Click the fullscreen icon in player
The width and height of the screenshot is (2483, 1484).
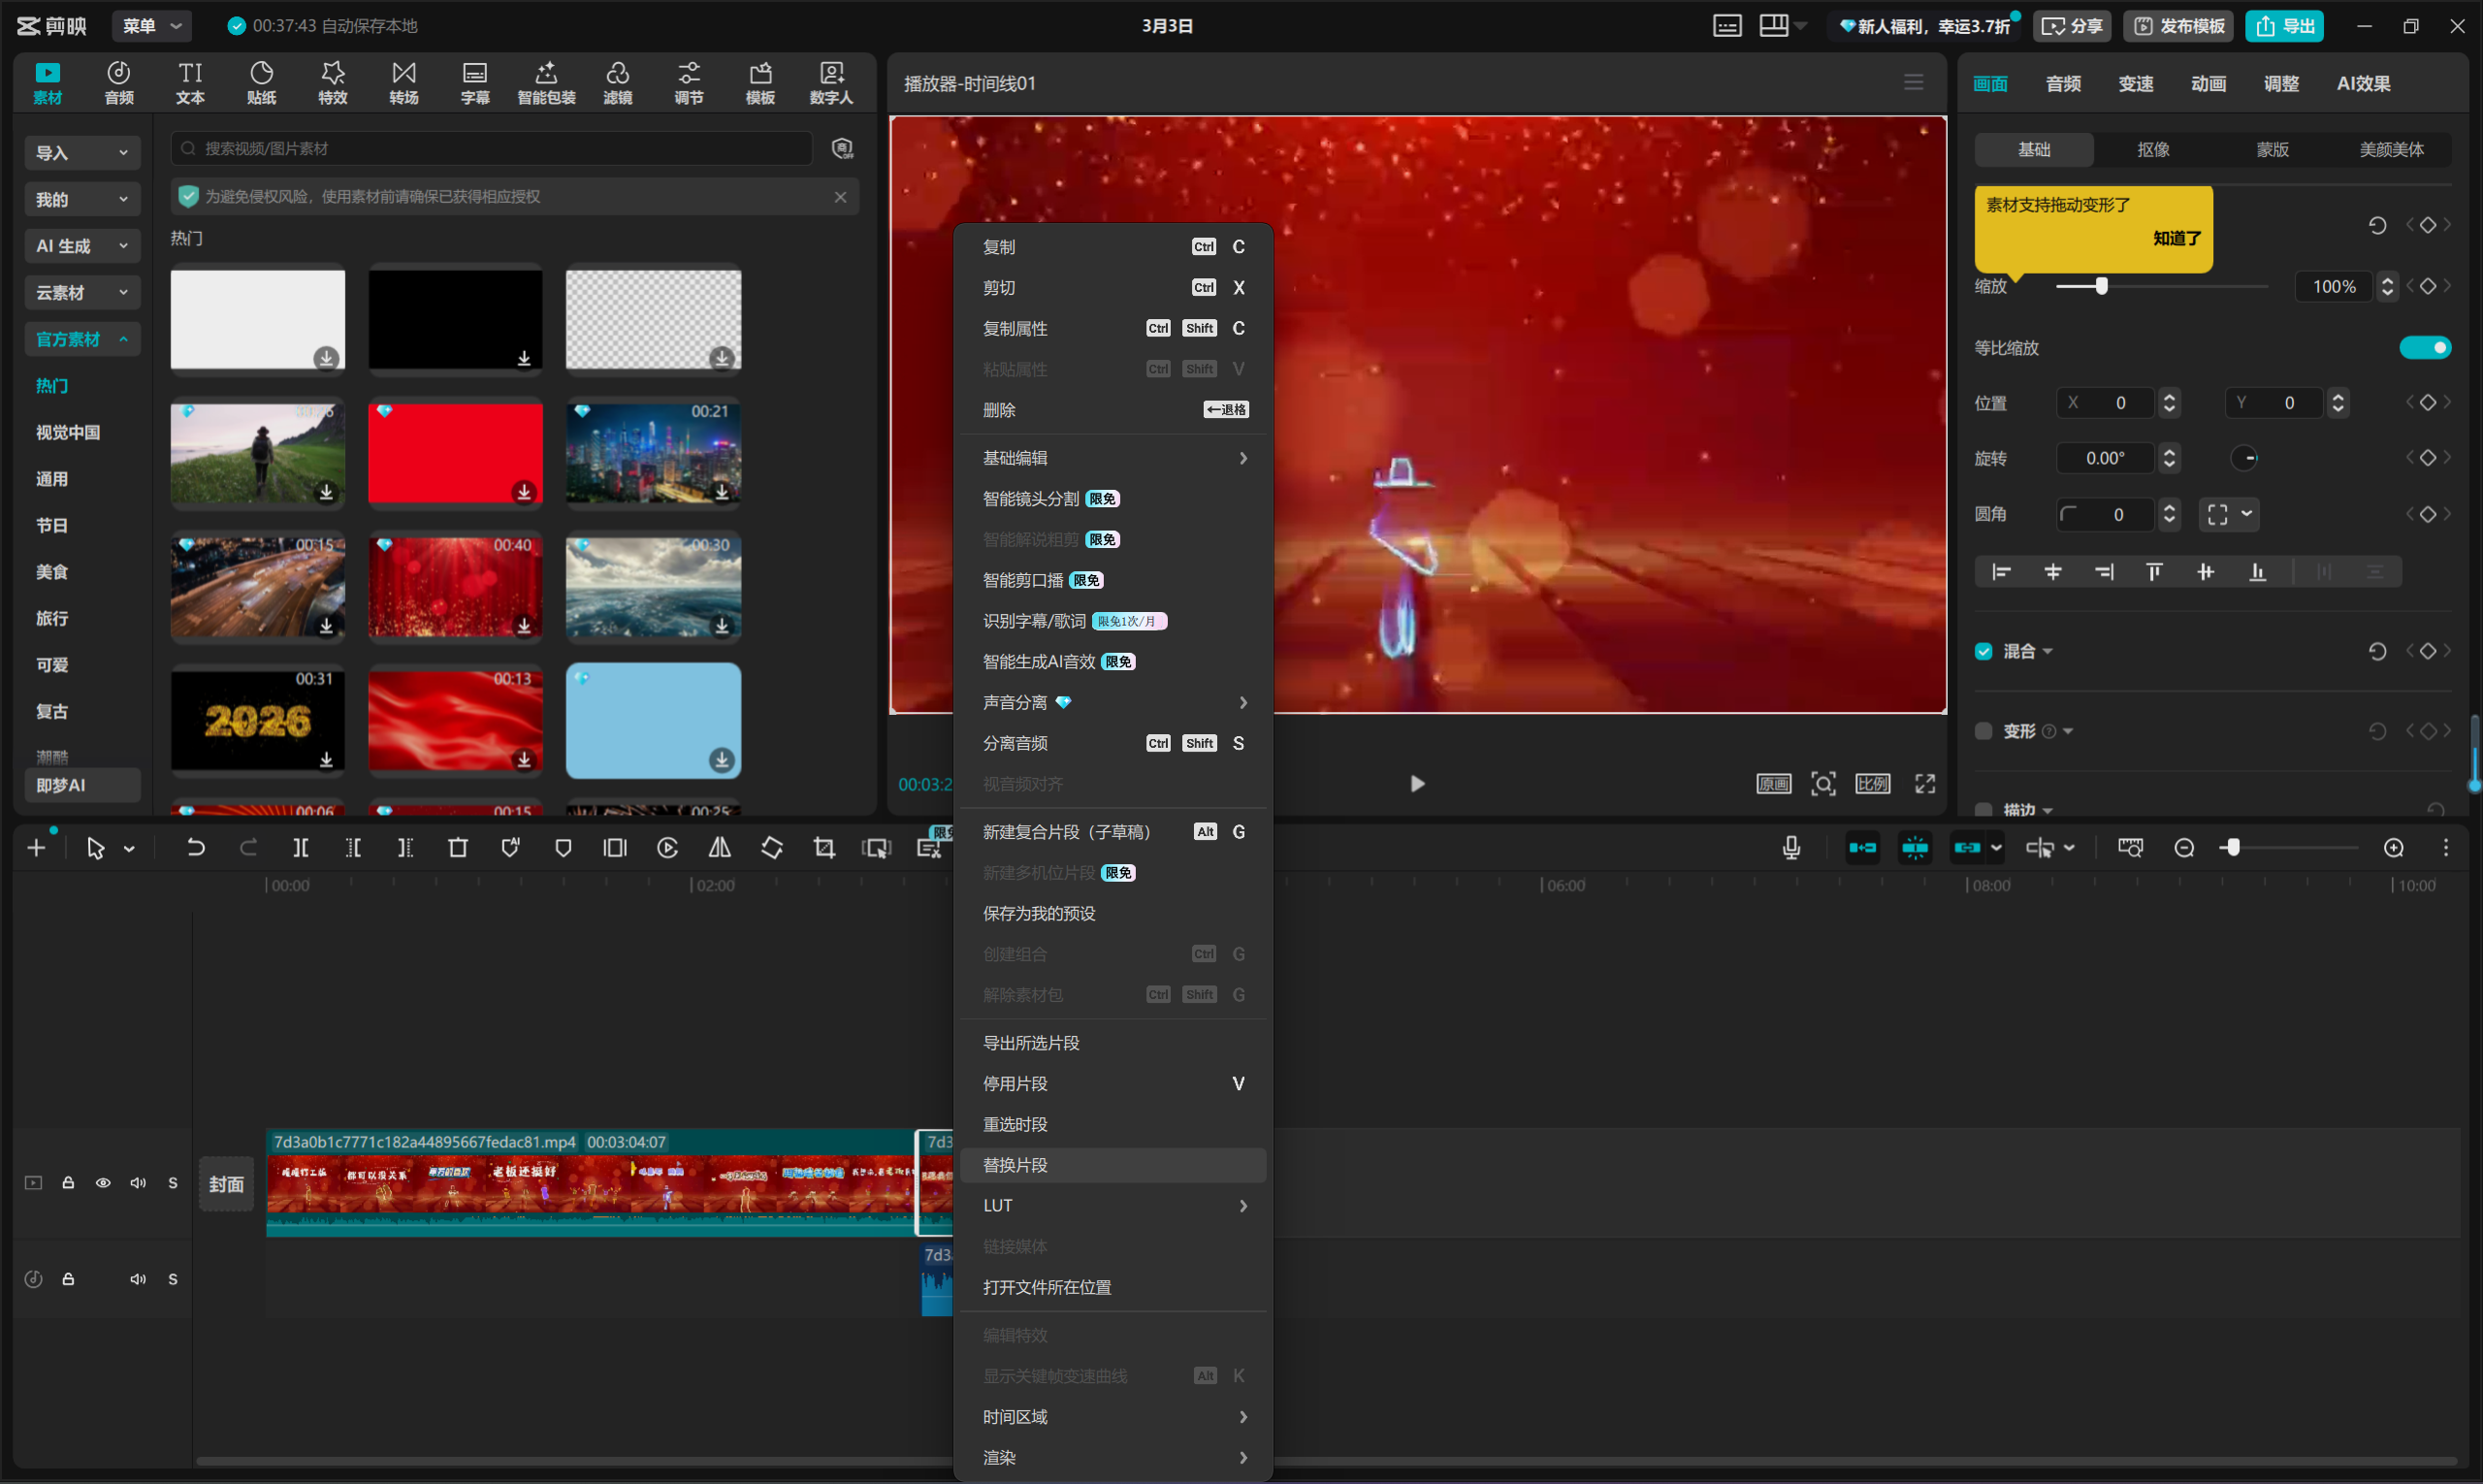point(1925,784)
